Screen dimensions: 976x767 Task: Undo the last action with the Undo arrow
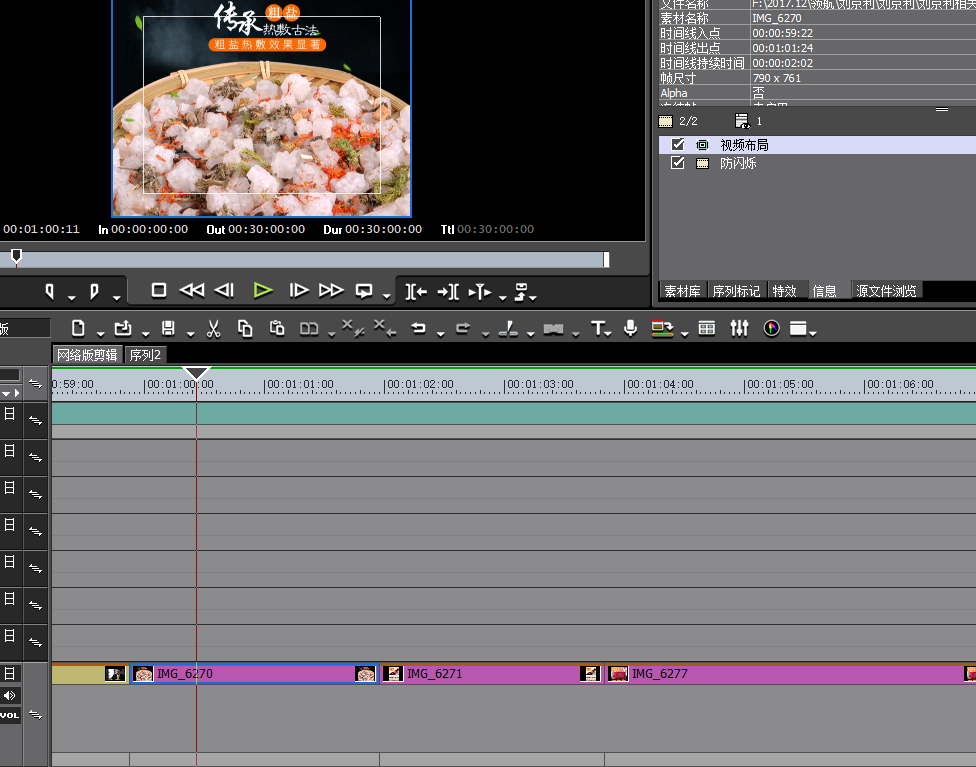coord(419,328)
